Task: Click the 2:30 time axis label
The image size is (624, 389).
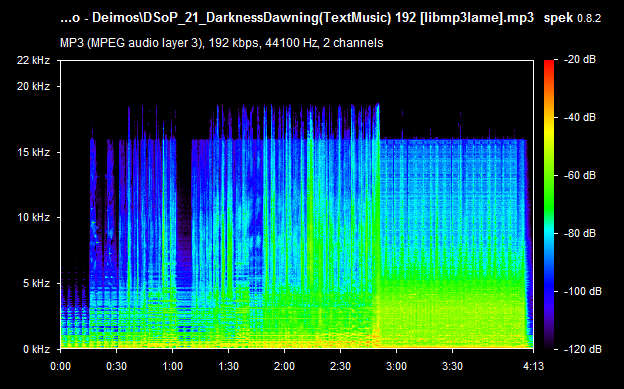Action: (340, 366)
